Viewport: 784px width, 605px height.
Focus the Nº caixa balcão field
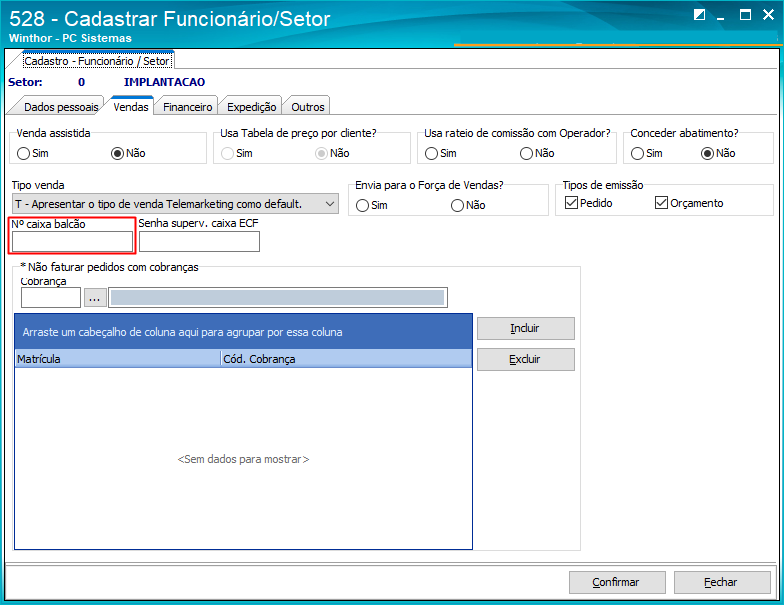coord(72,242)
